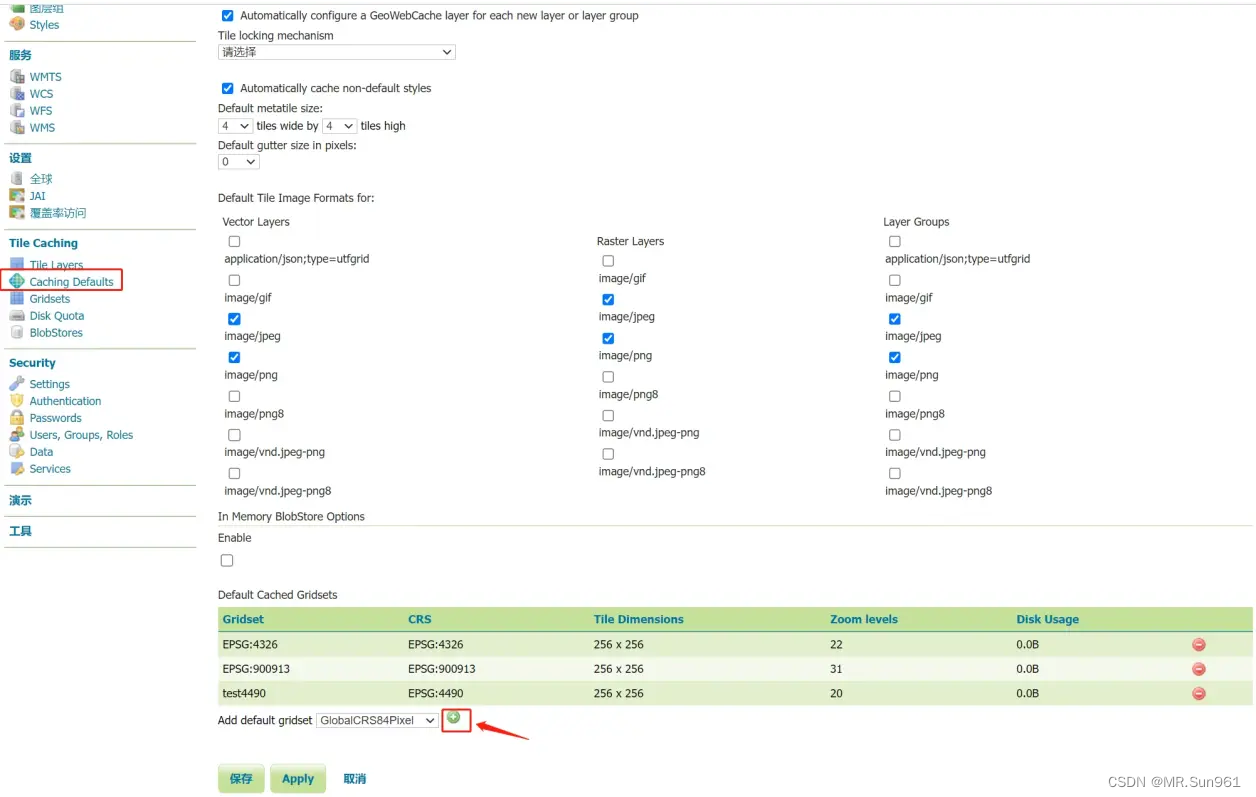Remove the test4490 gridset row
The width and height of the screenshot is (1256, 797).
[x=1199, y=693]
